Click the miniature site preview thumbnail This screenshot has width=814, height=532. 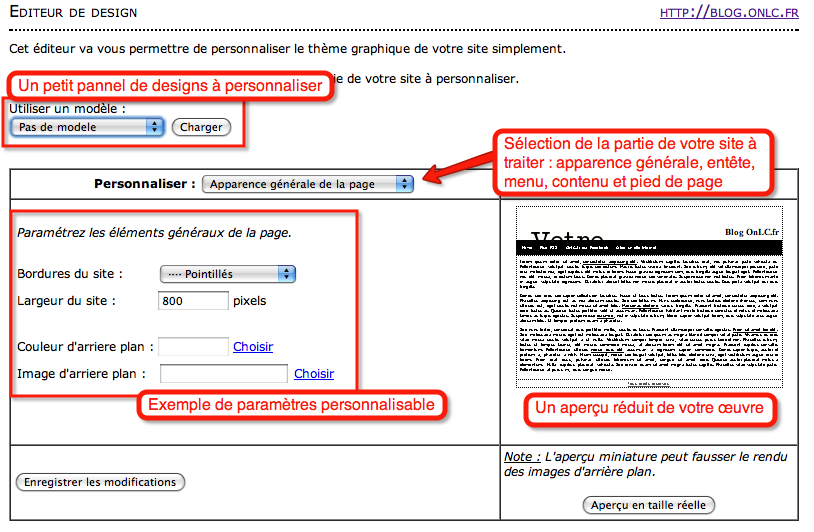649,297
